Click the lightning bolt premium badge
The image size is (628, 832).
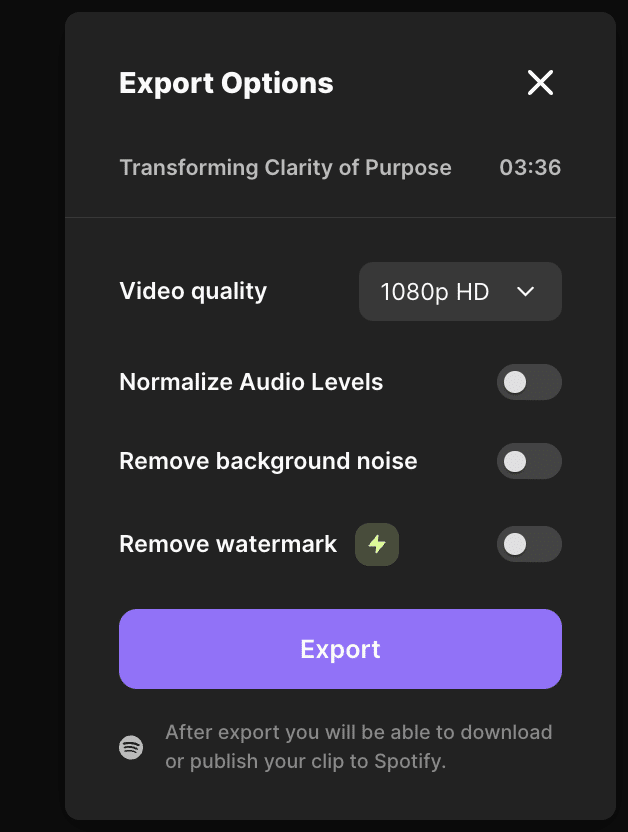377,545
